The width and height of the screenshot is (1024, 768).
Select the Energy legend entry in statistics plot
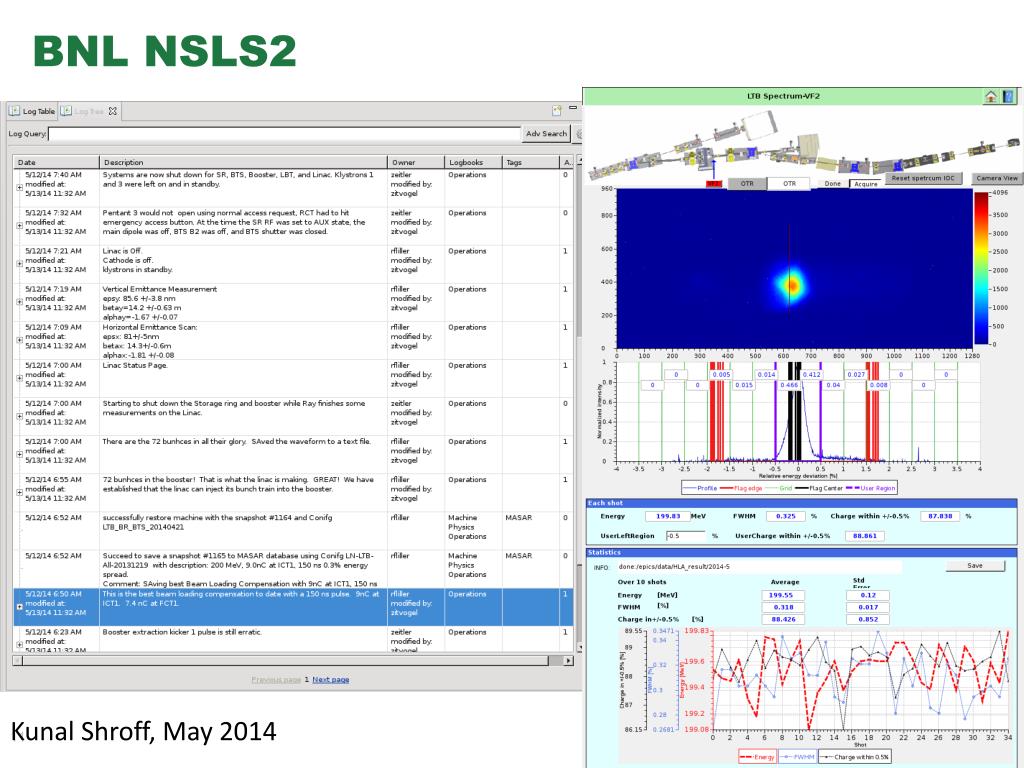pyautogui.click(x=758, y=757)
